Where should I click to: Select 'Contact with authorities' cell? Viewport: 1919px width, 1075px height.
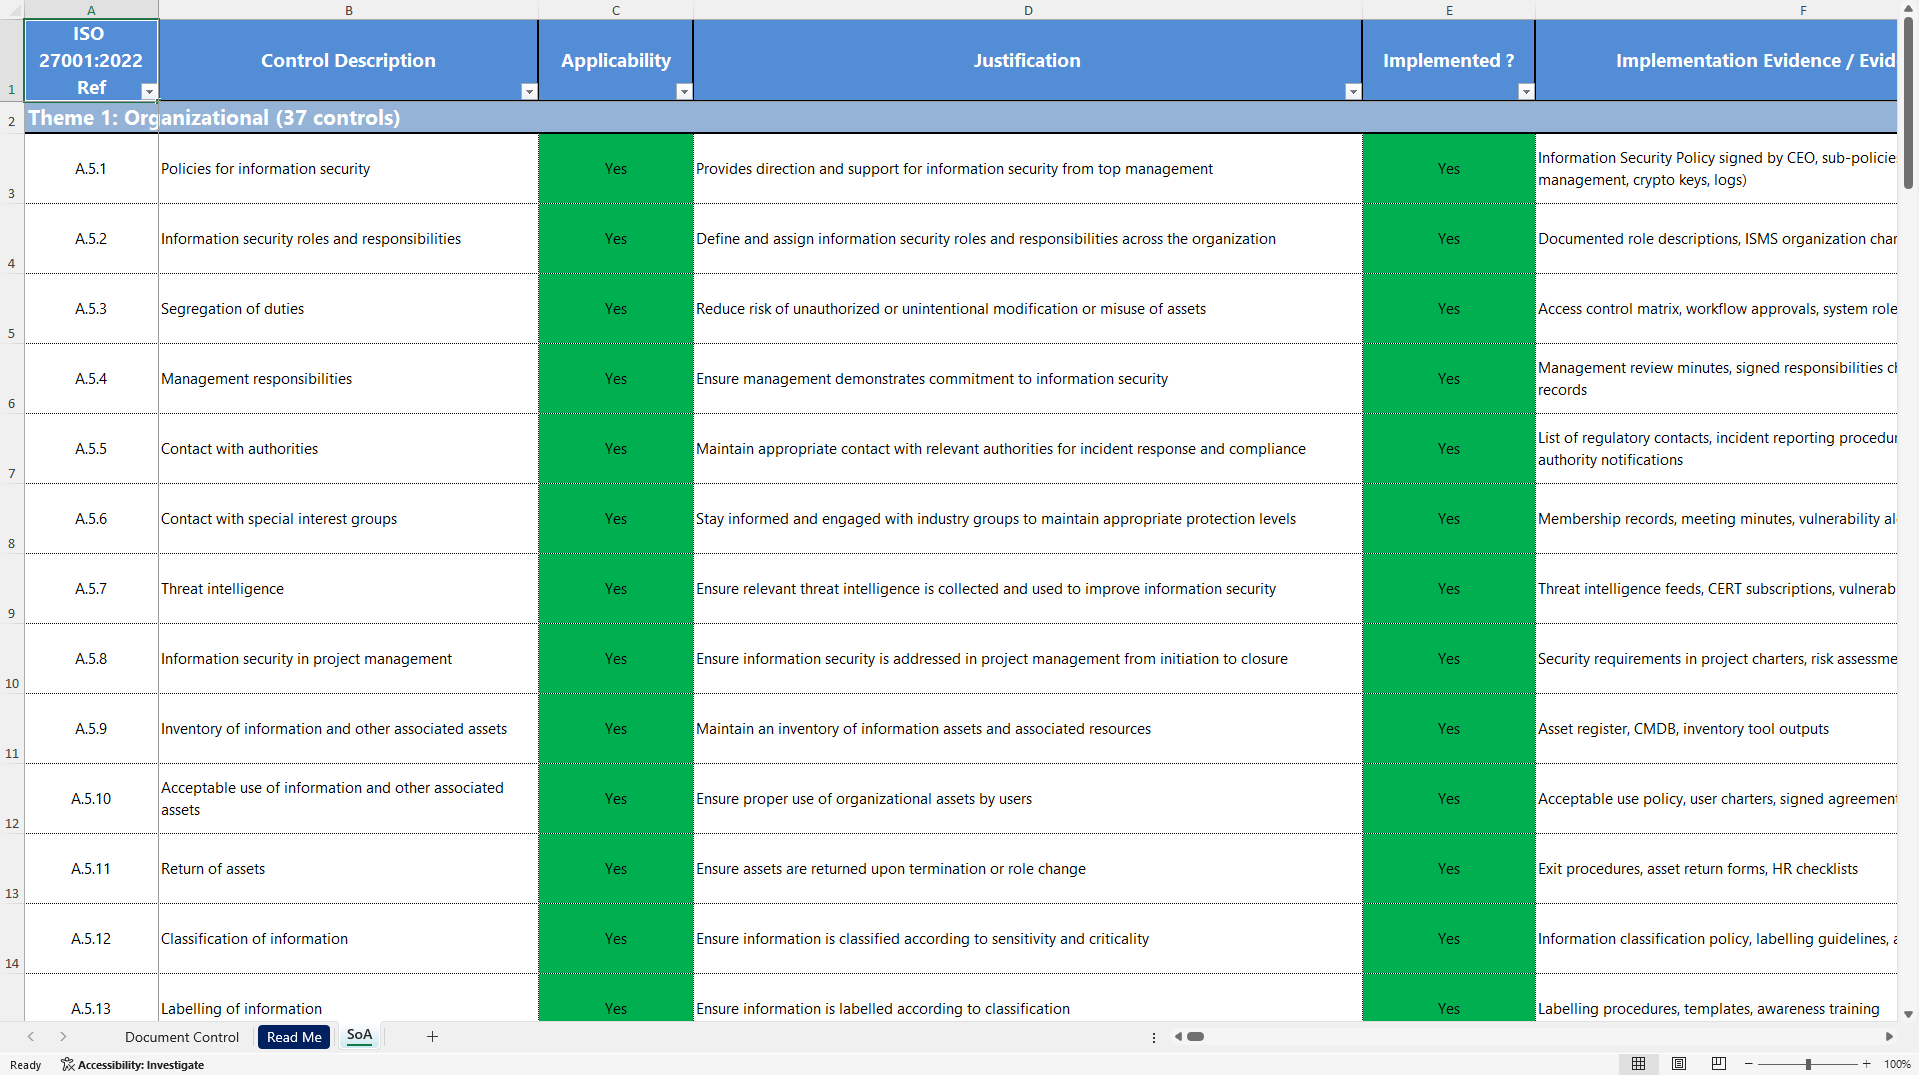(348, 449)
